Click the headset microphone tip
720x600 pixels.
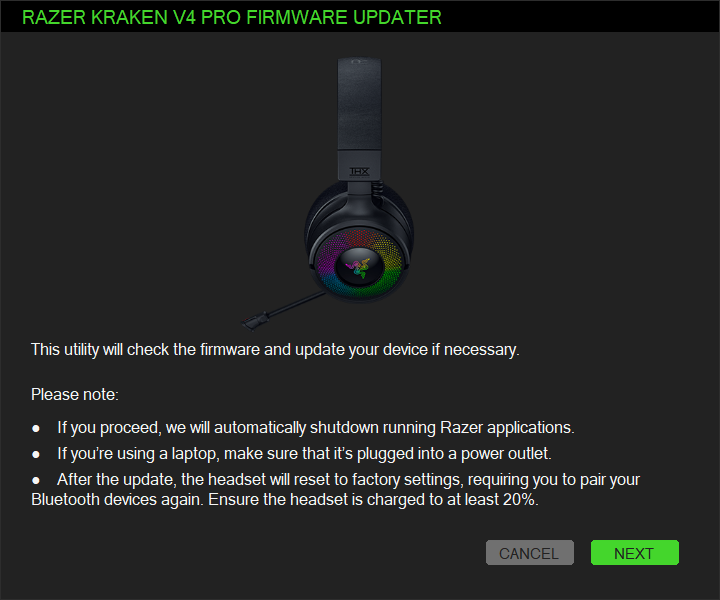point(255,321)
